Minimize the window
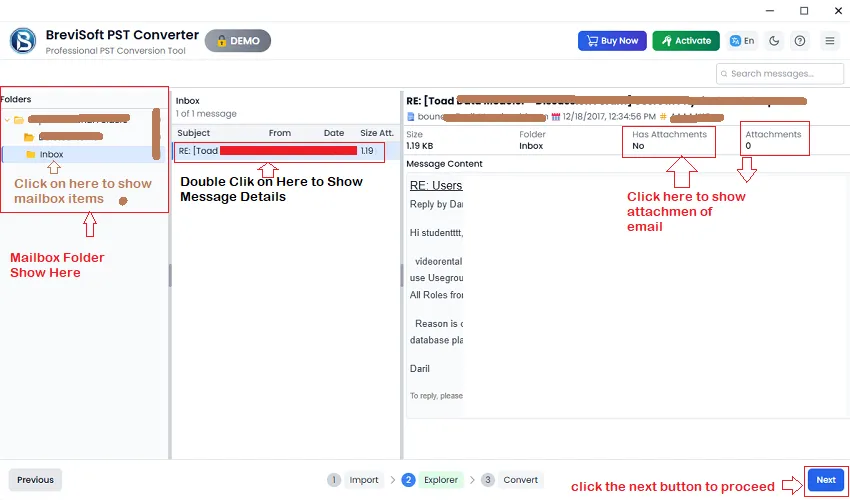Image resolution: width=850 pixels, height=500 pixels. [770, 11]
